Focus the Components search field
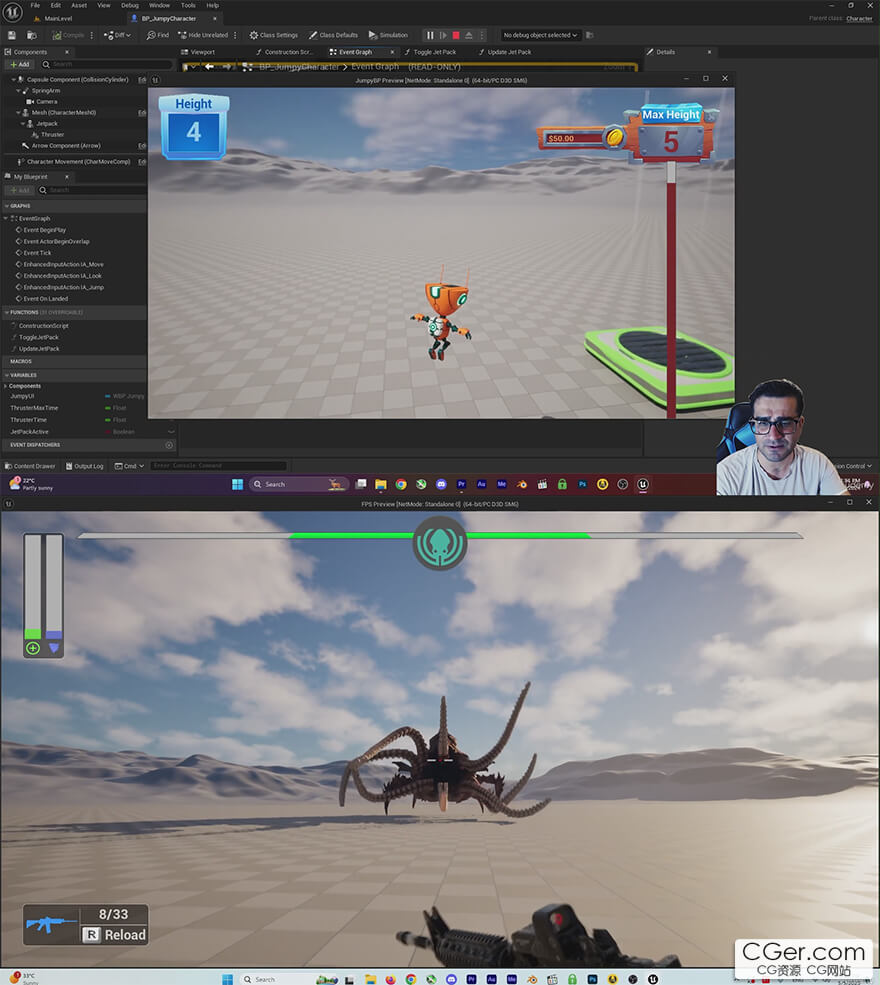Image resolution: width=880 pixels, height=985 pixels. pos(106,64)
